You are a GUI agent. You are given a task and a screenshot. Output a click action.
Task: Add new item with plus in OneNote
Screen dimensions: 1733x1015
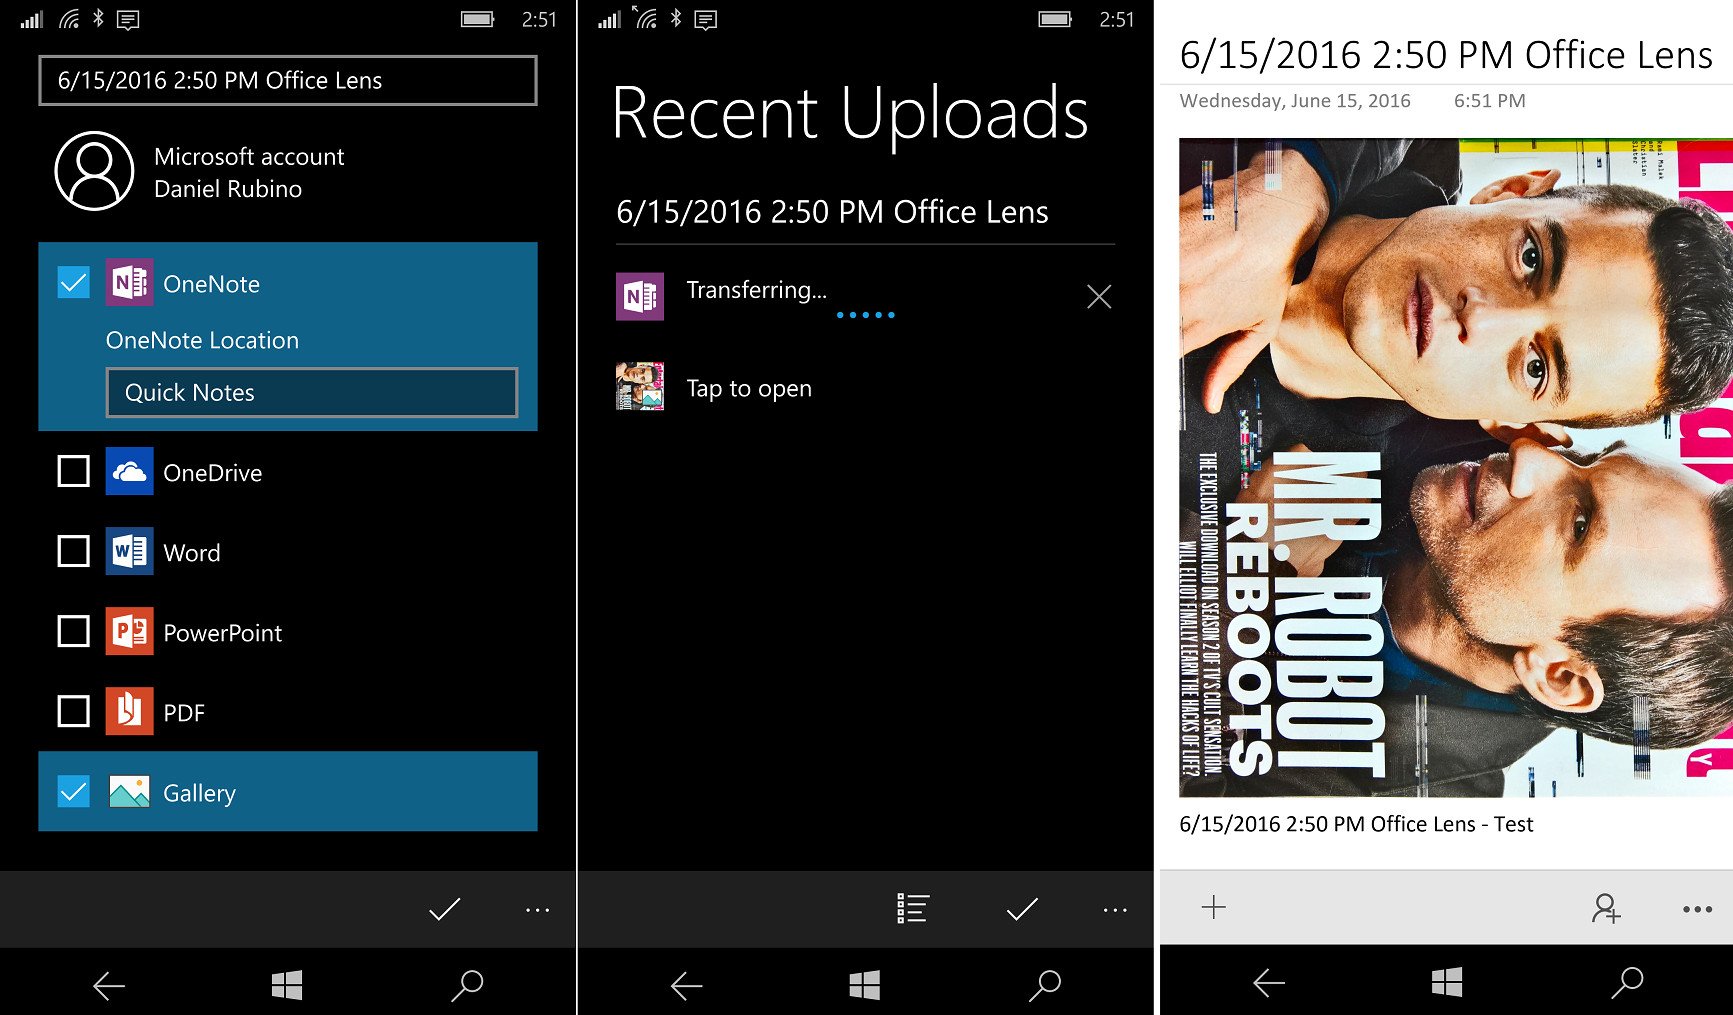(x=1213, y=907)
